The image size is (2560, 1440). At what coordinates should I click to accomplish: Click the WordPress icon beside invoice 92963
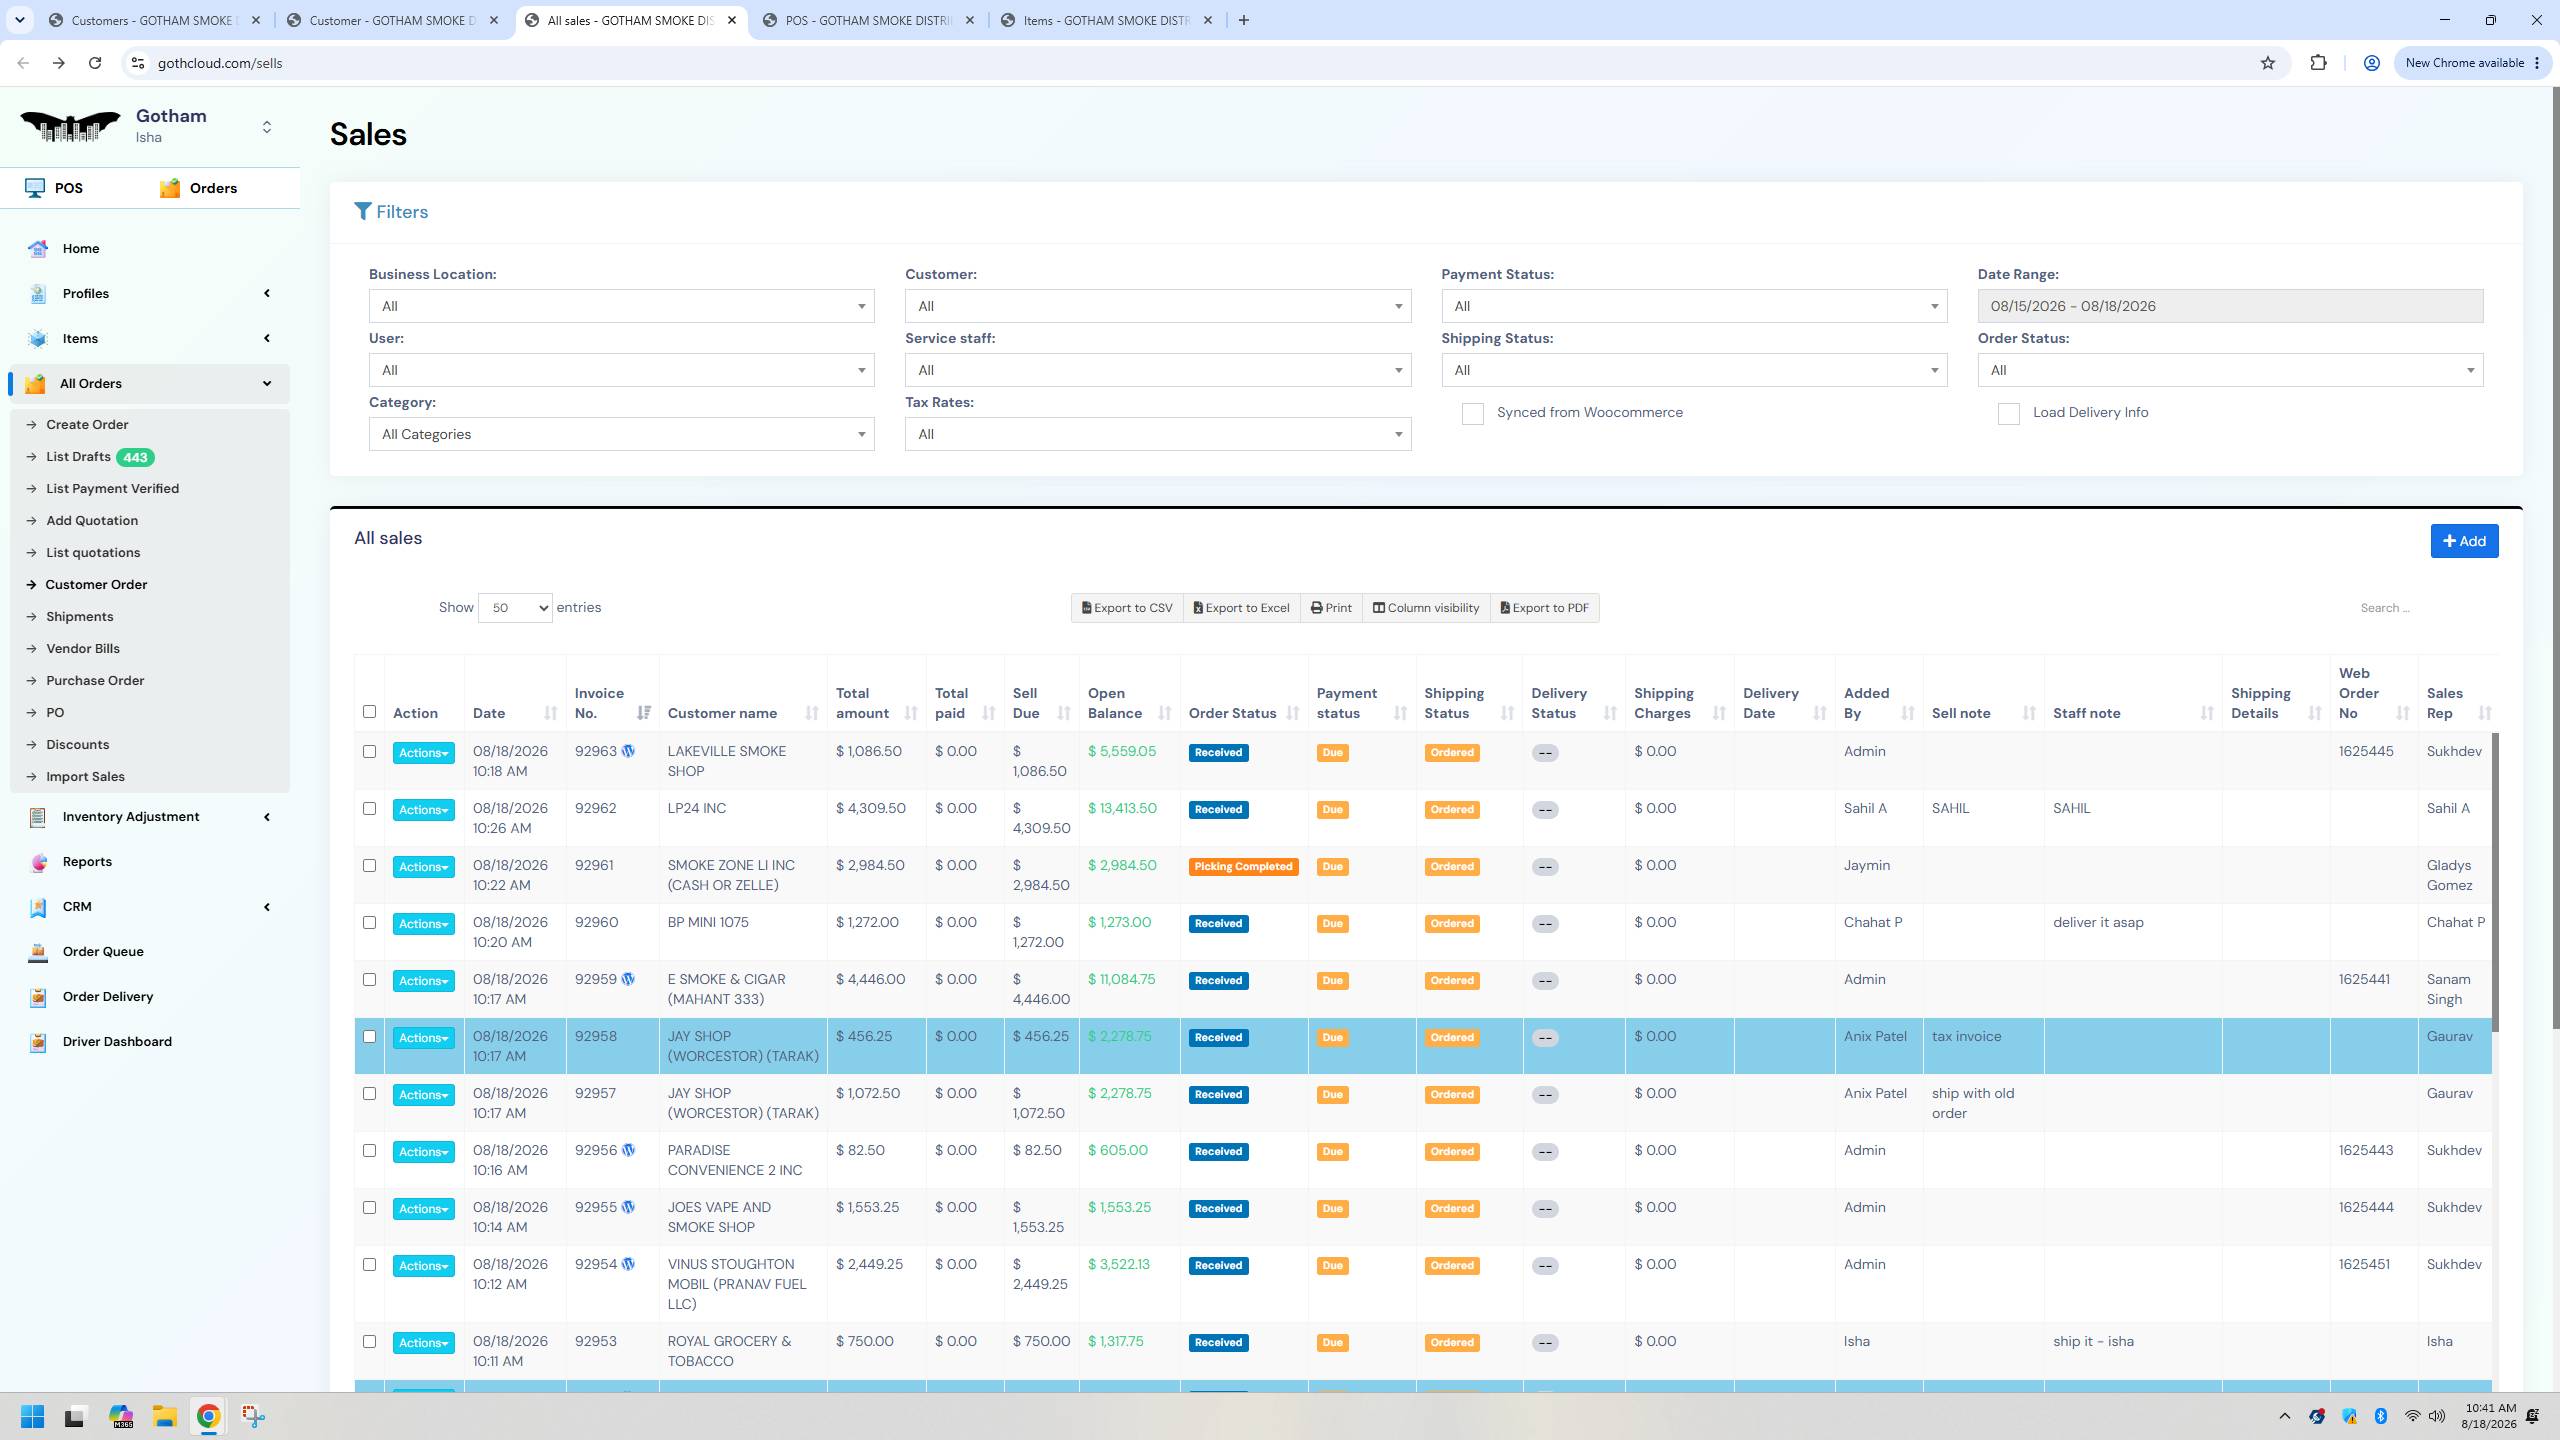point(628,751)
